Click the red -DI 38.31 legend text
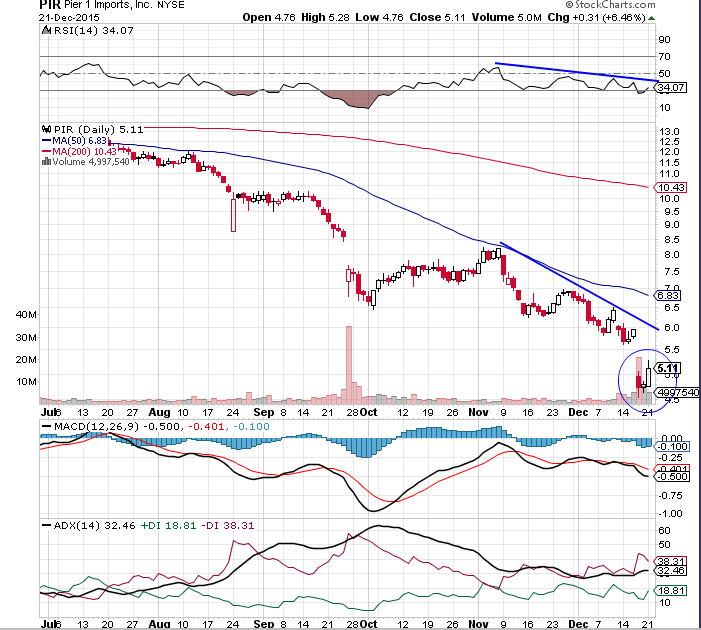The width and height of the screenshot is (701, 630). coord(228,525)
